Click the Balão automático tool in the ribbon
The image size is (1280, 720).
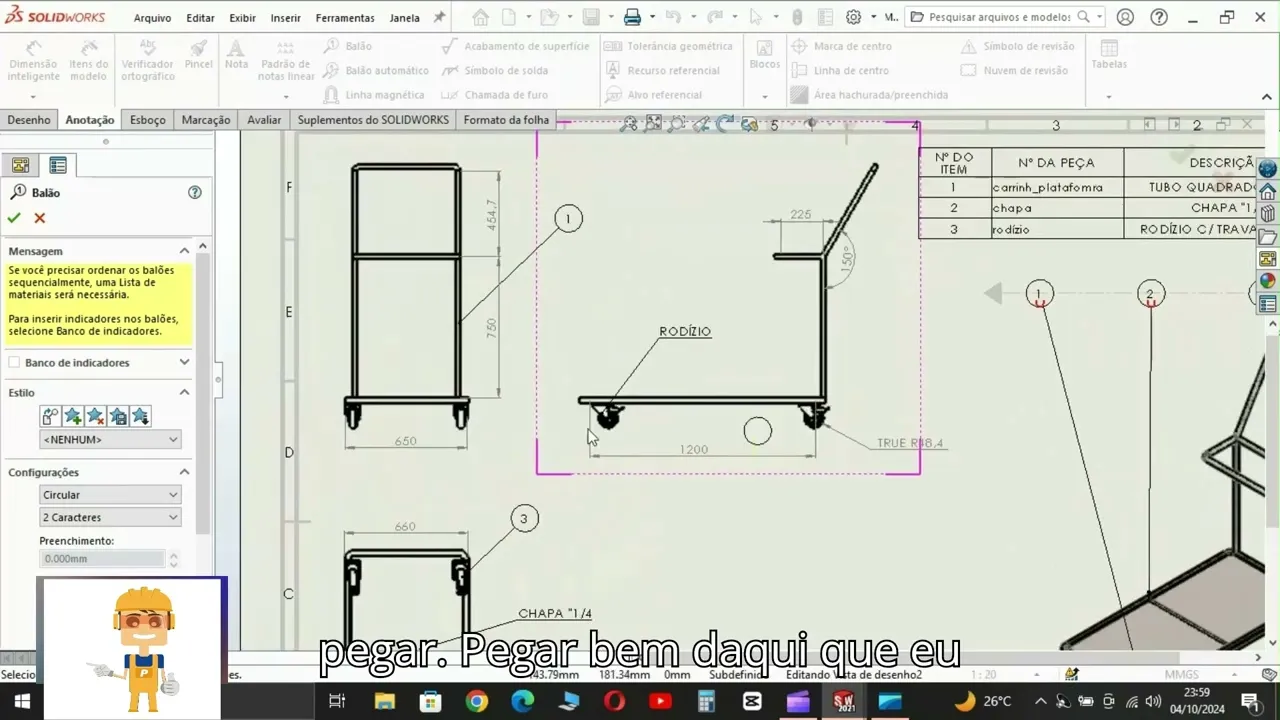[376, 70]
